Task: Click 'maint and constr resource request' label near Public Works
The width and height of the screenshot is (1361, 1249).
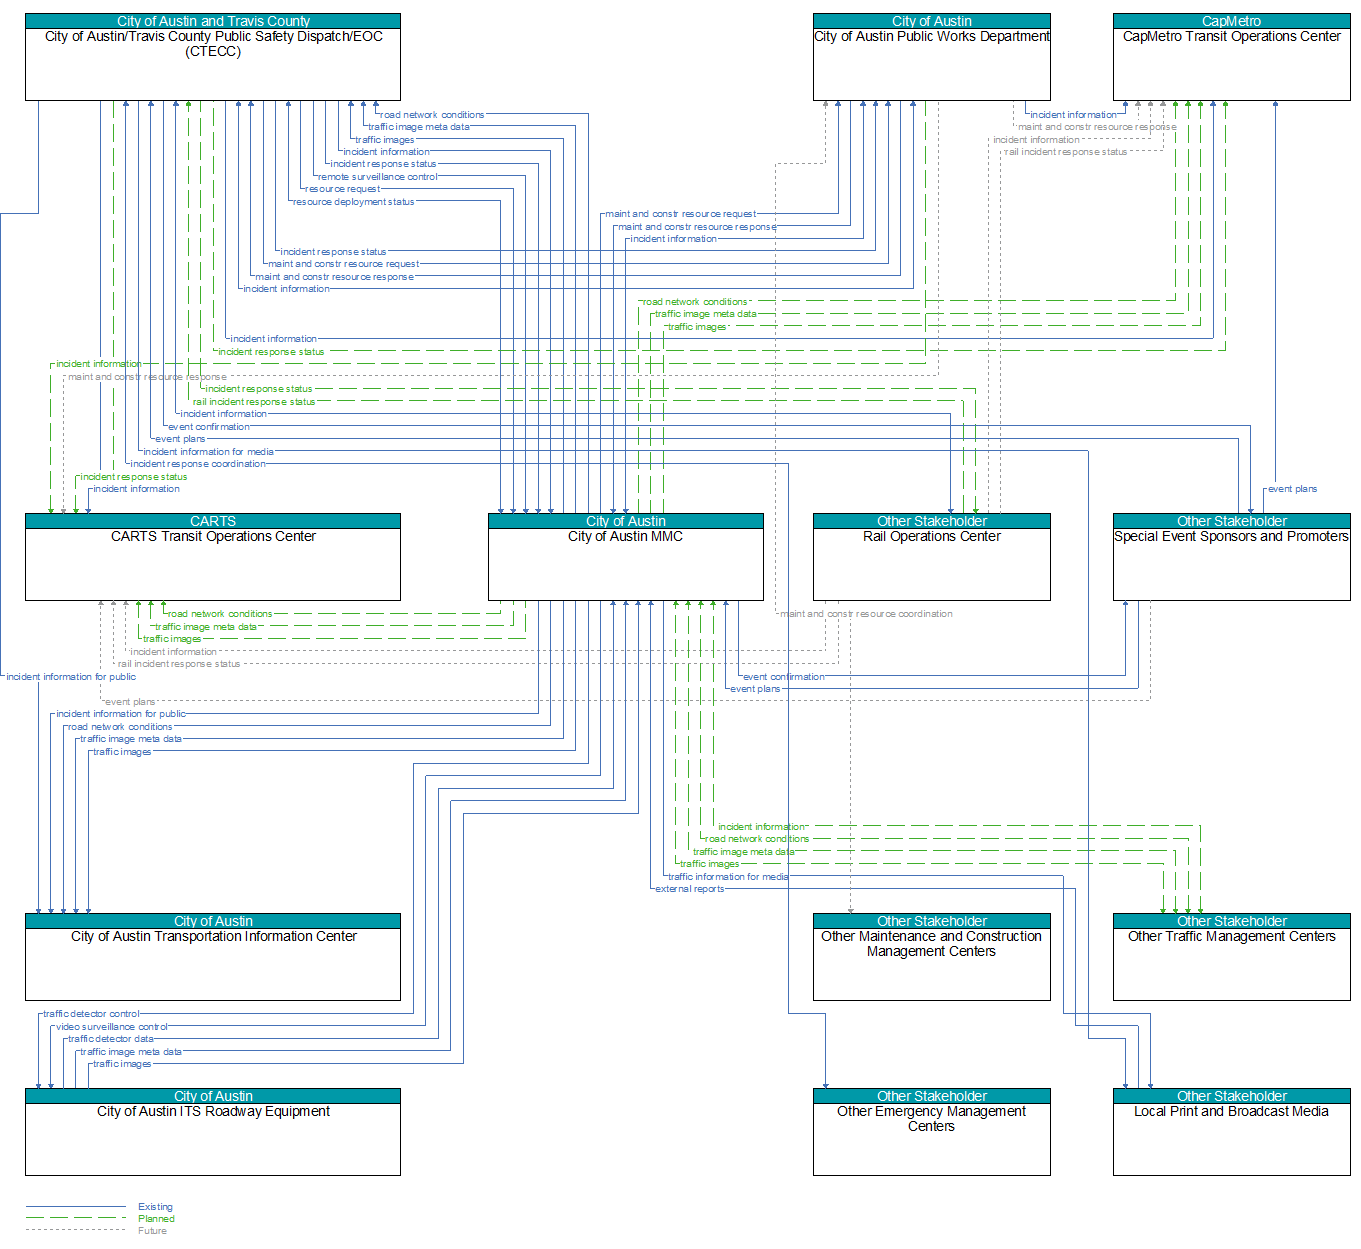Action: (680, 214)
